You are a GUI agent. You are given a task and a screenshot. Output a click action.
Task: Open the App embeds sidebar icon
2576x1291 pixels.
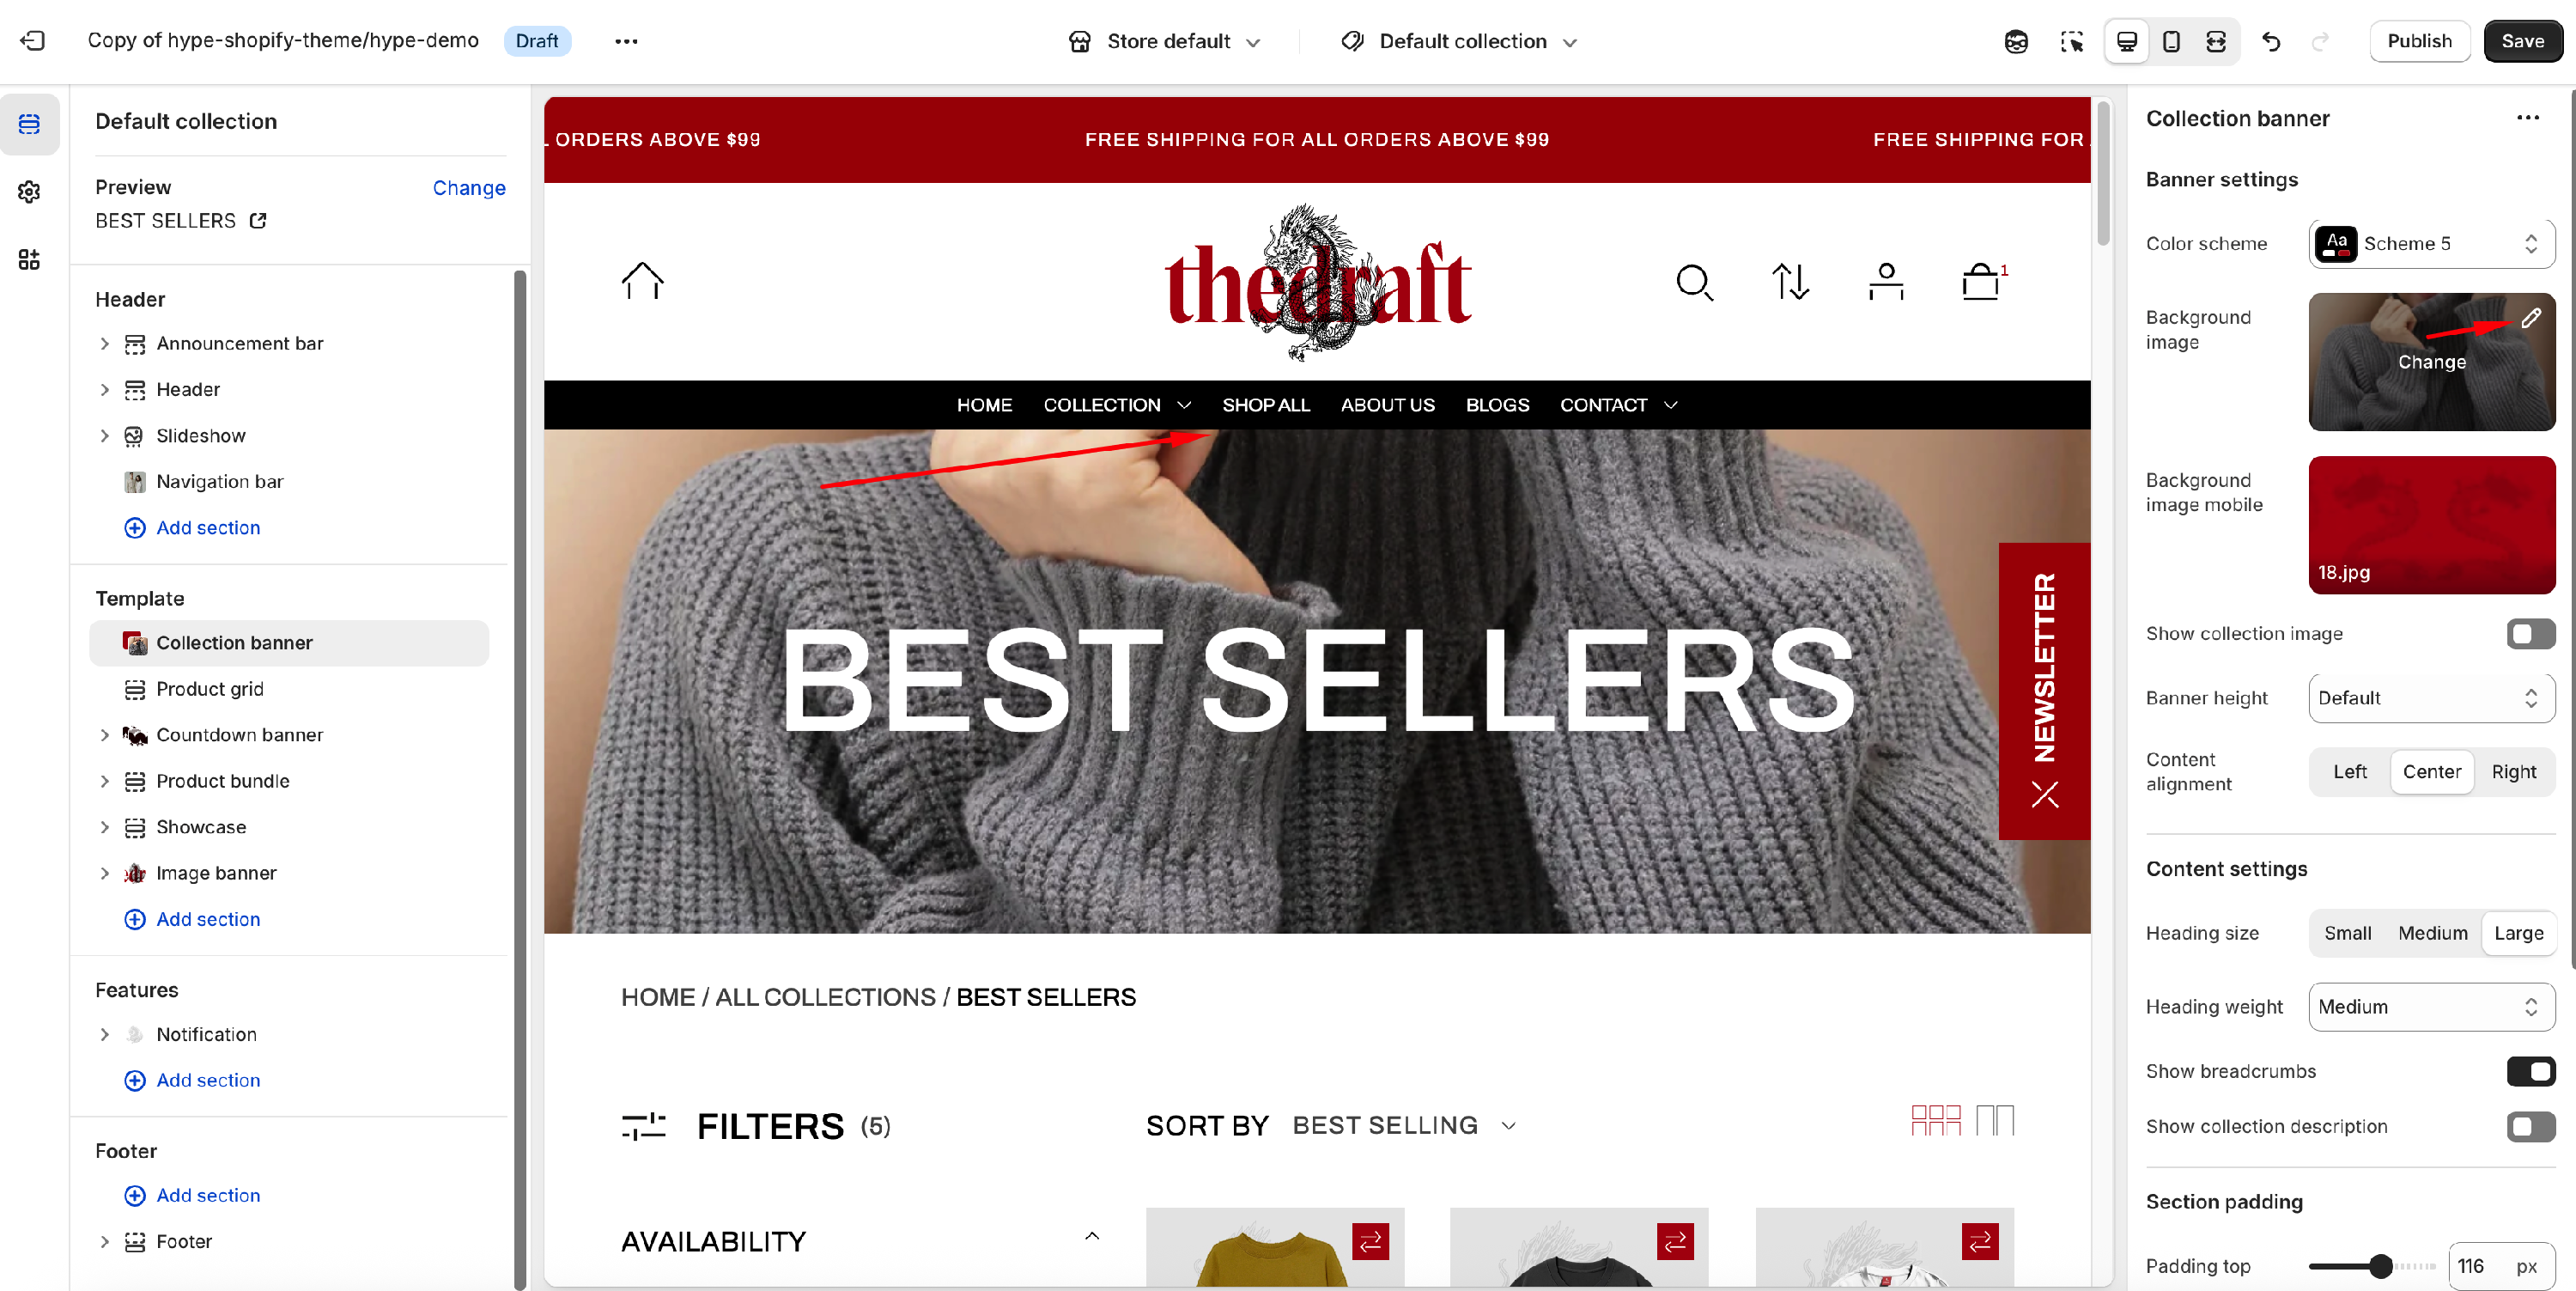29,260
